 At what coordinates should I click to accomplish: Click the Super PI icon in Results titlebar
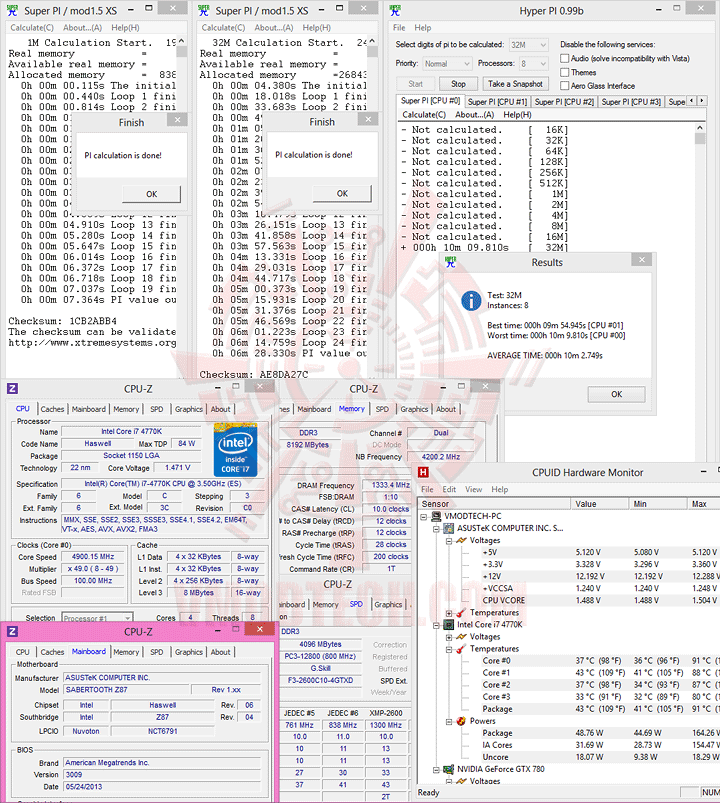pyautogui.click(x=451, y=262)
